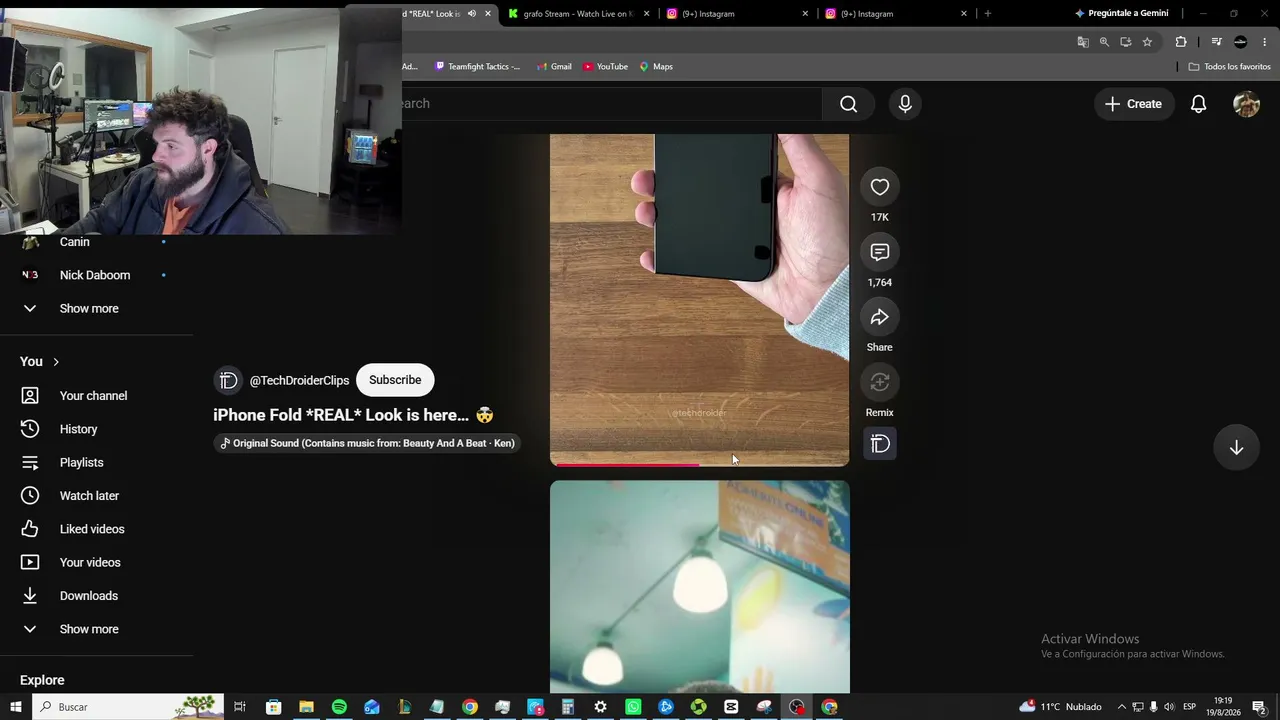Open the Original Sound music link
The width and height of the screenshot is (1280, 720).
(x=367, y=443)
